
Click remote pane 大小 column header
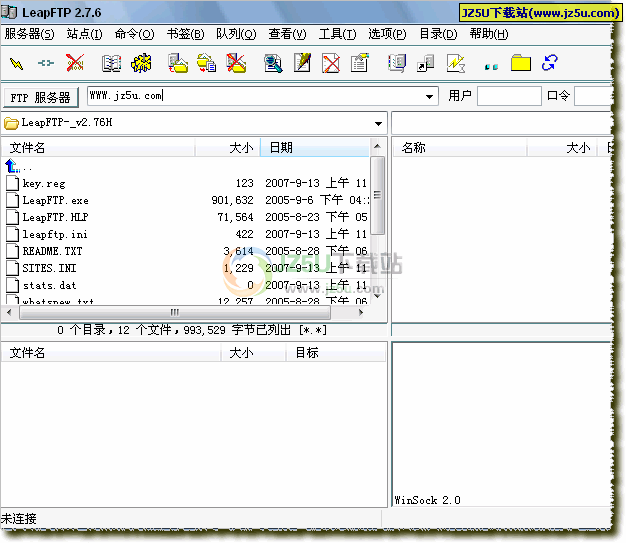[x=561, y=148]
